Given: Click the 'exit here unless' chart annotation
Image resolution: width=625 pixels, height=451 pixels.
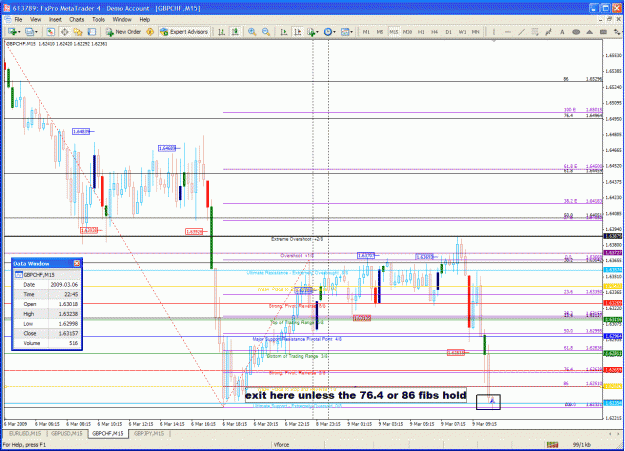Looking at the screenshot, I should (x=356, y=395).
